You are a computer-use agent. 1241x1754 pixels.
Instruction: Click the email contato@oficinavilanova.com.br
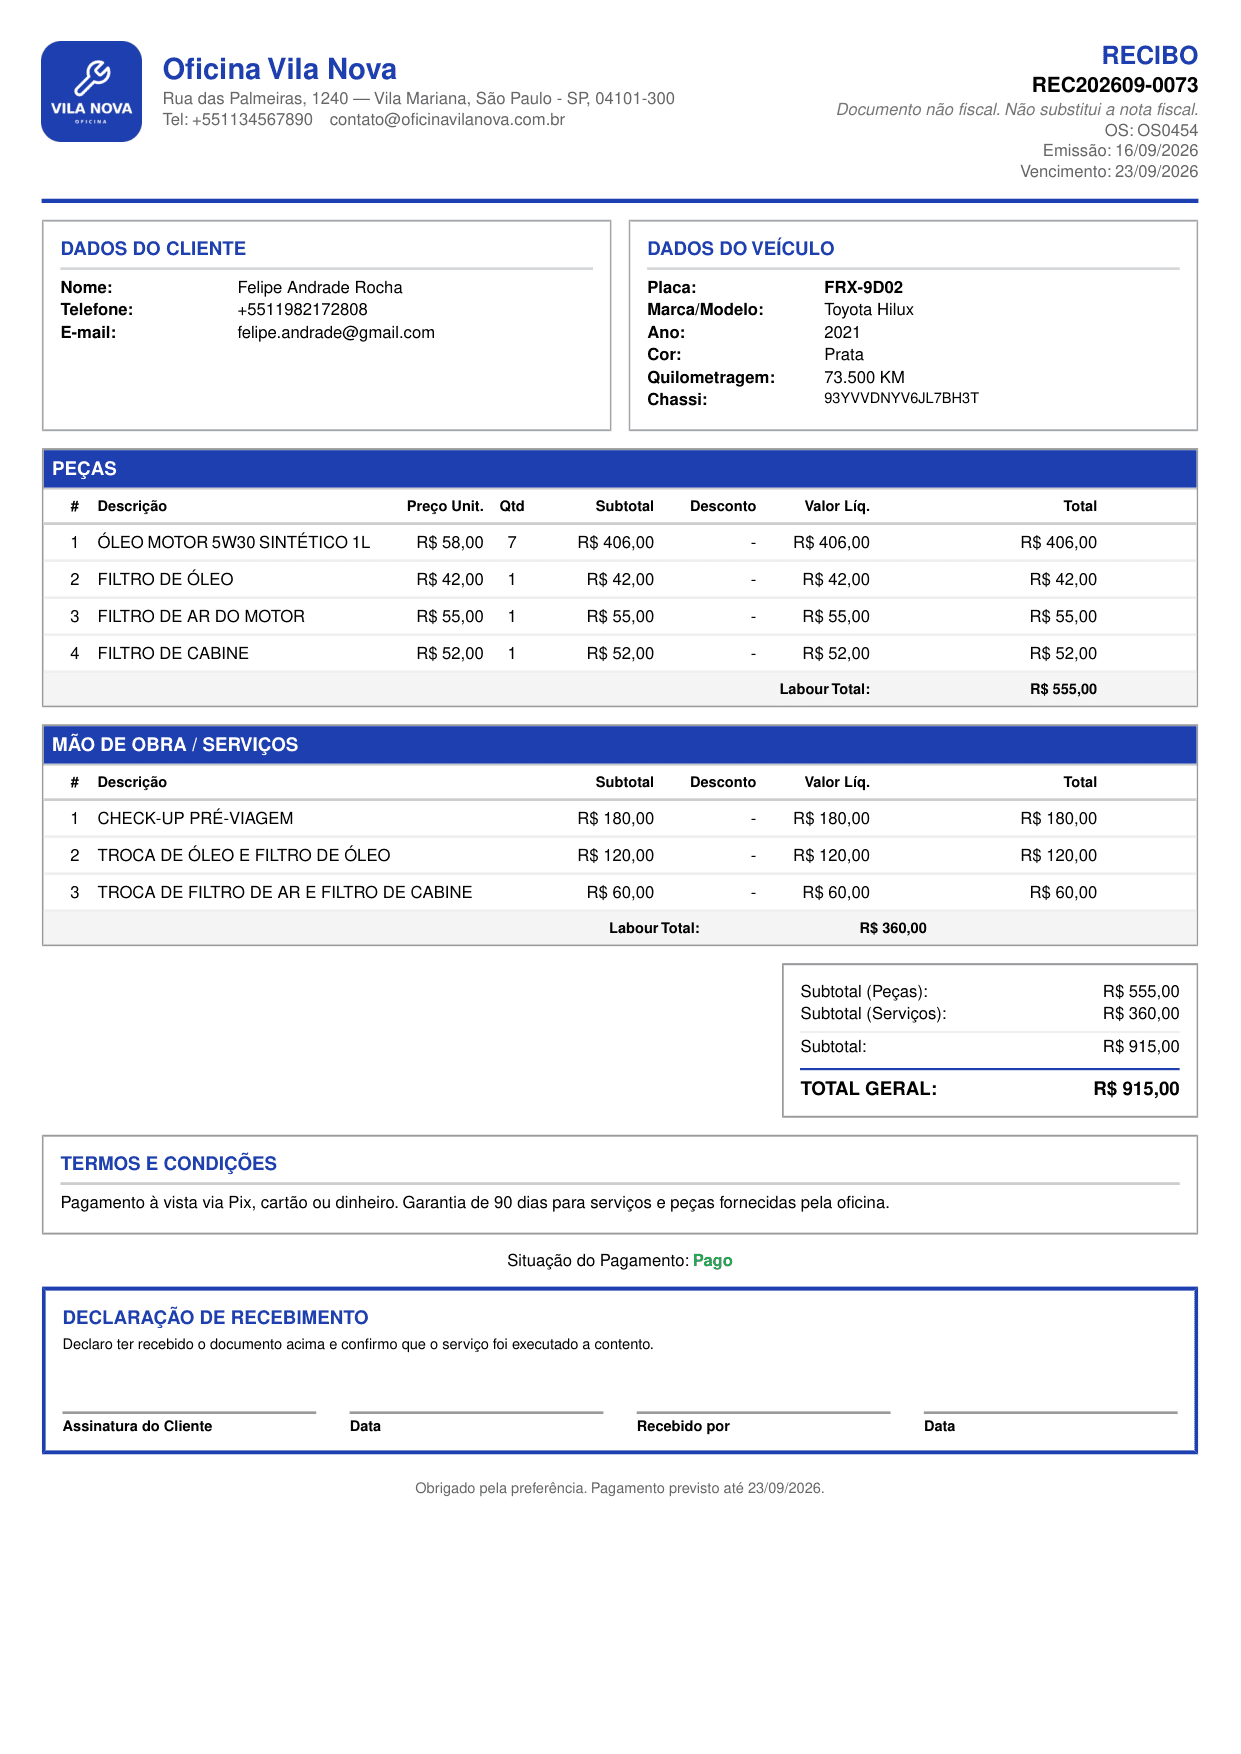447,120
